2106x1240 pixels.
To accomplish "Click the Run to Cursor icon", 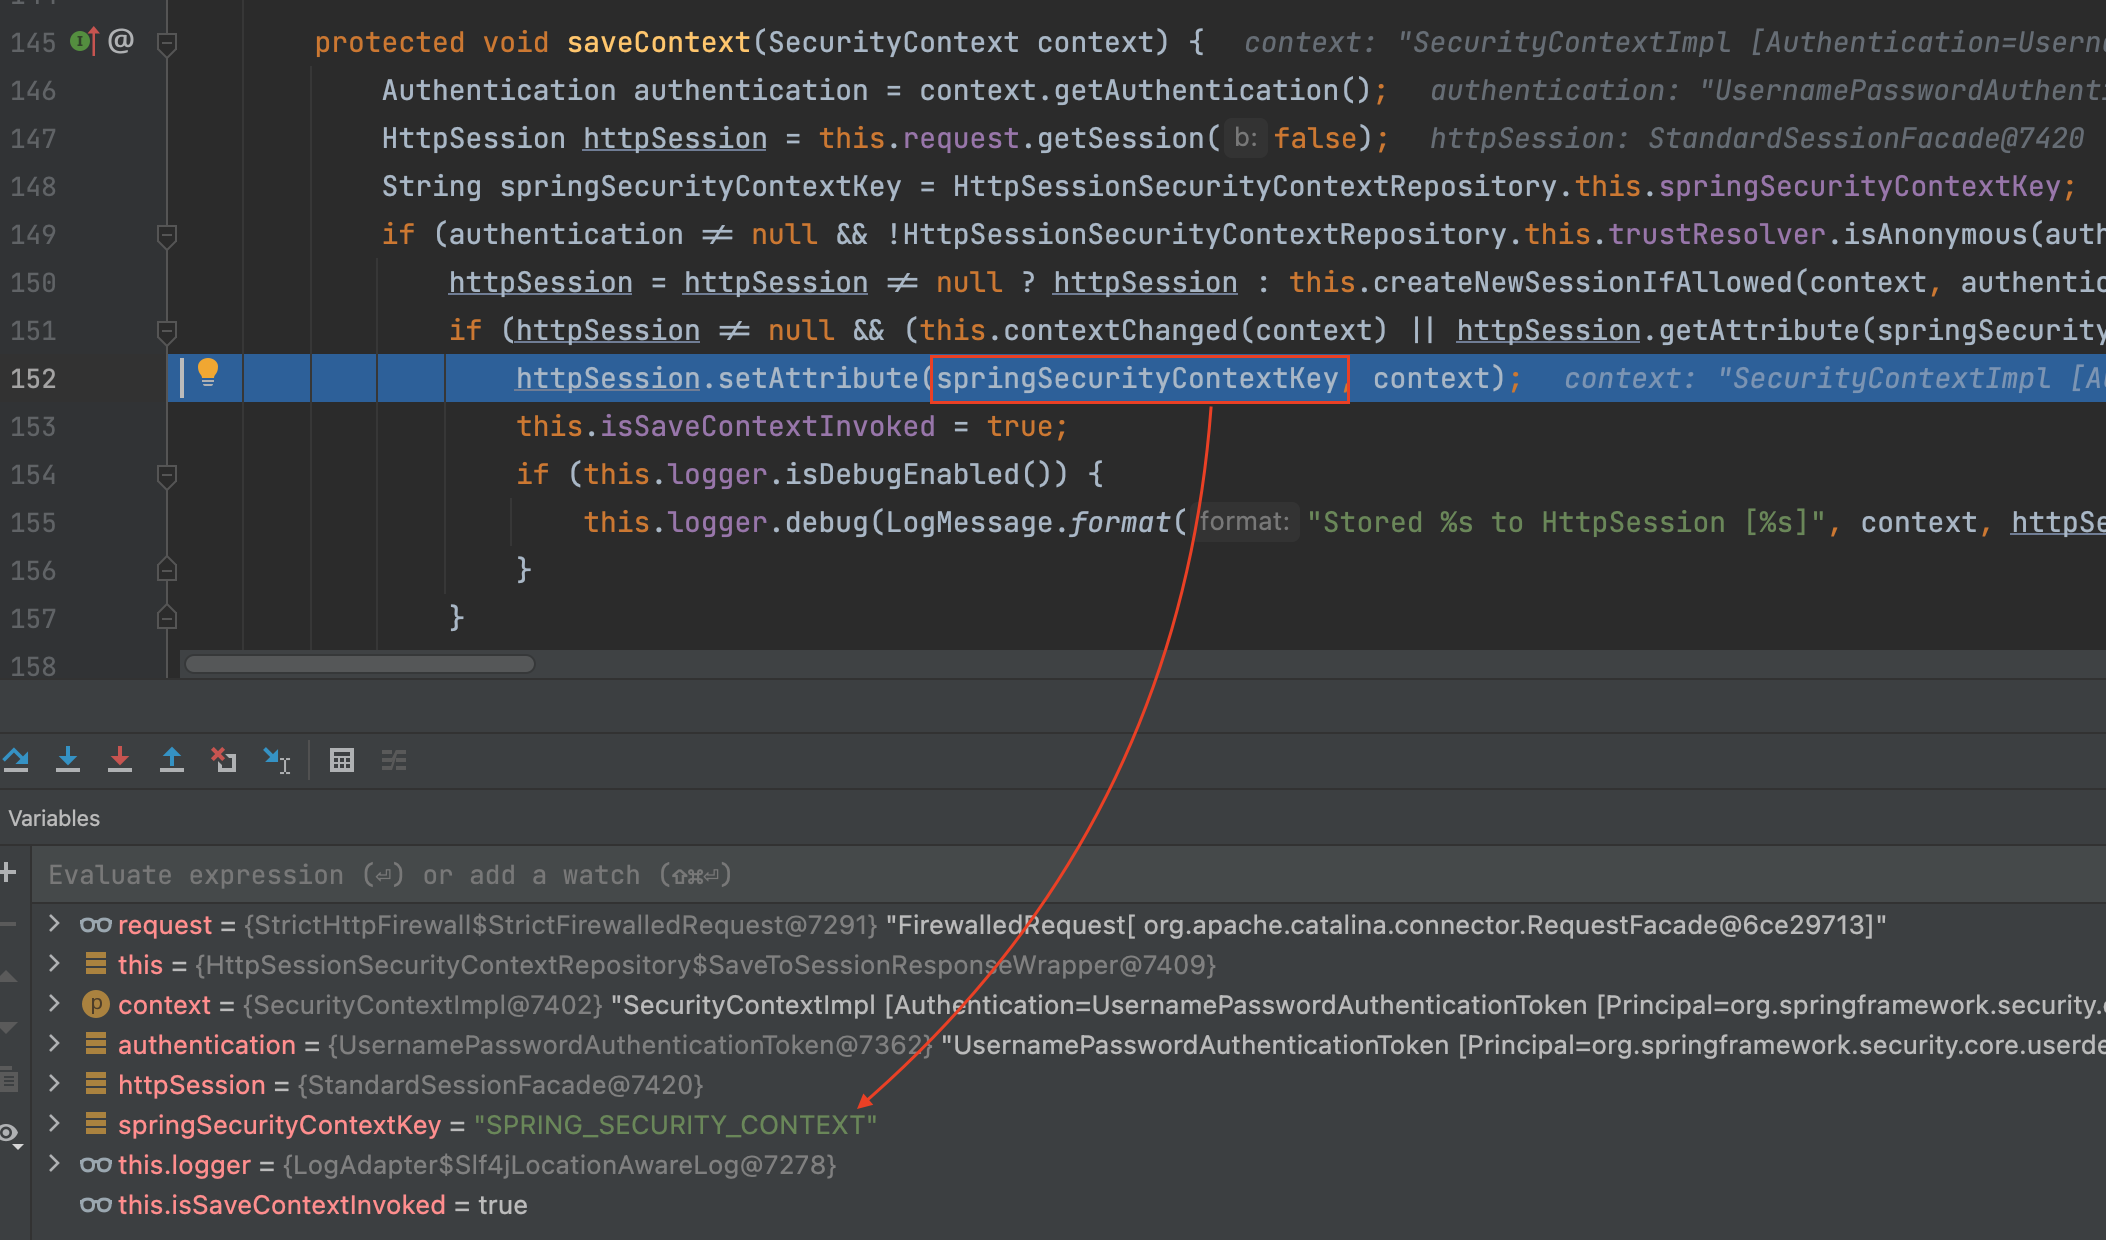I will coord(276,760).
